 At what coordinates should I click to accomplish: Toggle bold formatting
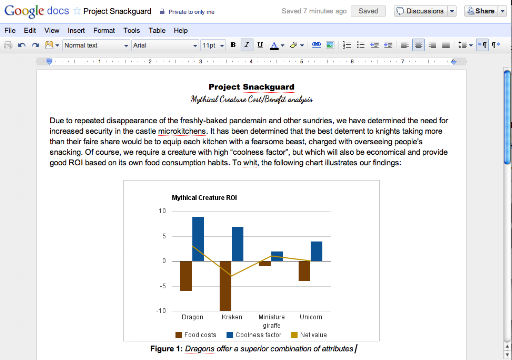(x=233, y=45)
